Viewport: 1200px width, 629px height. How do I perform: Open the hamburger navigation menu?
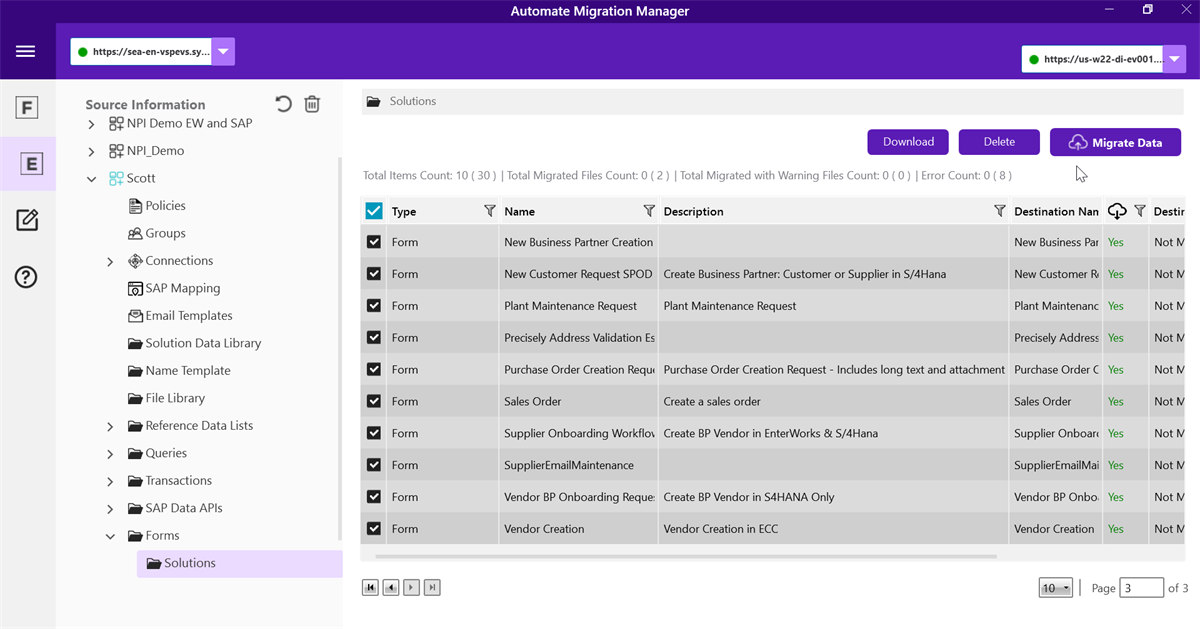pyautogui.click(x=26, y=52)
